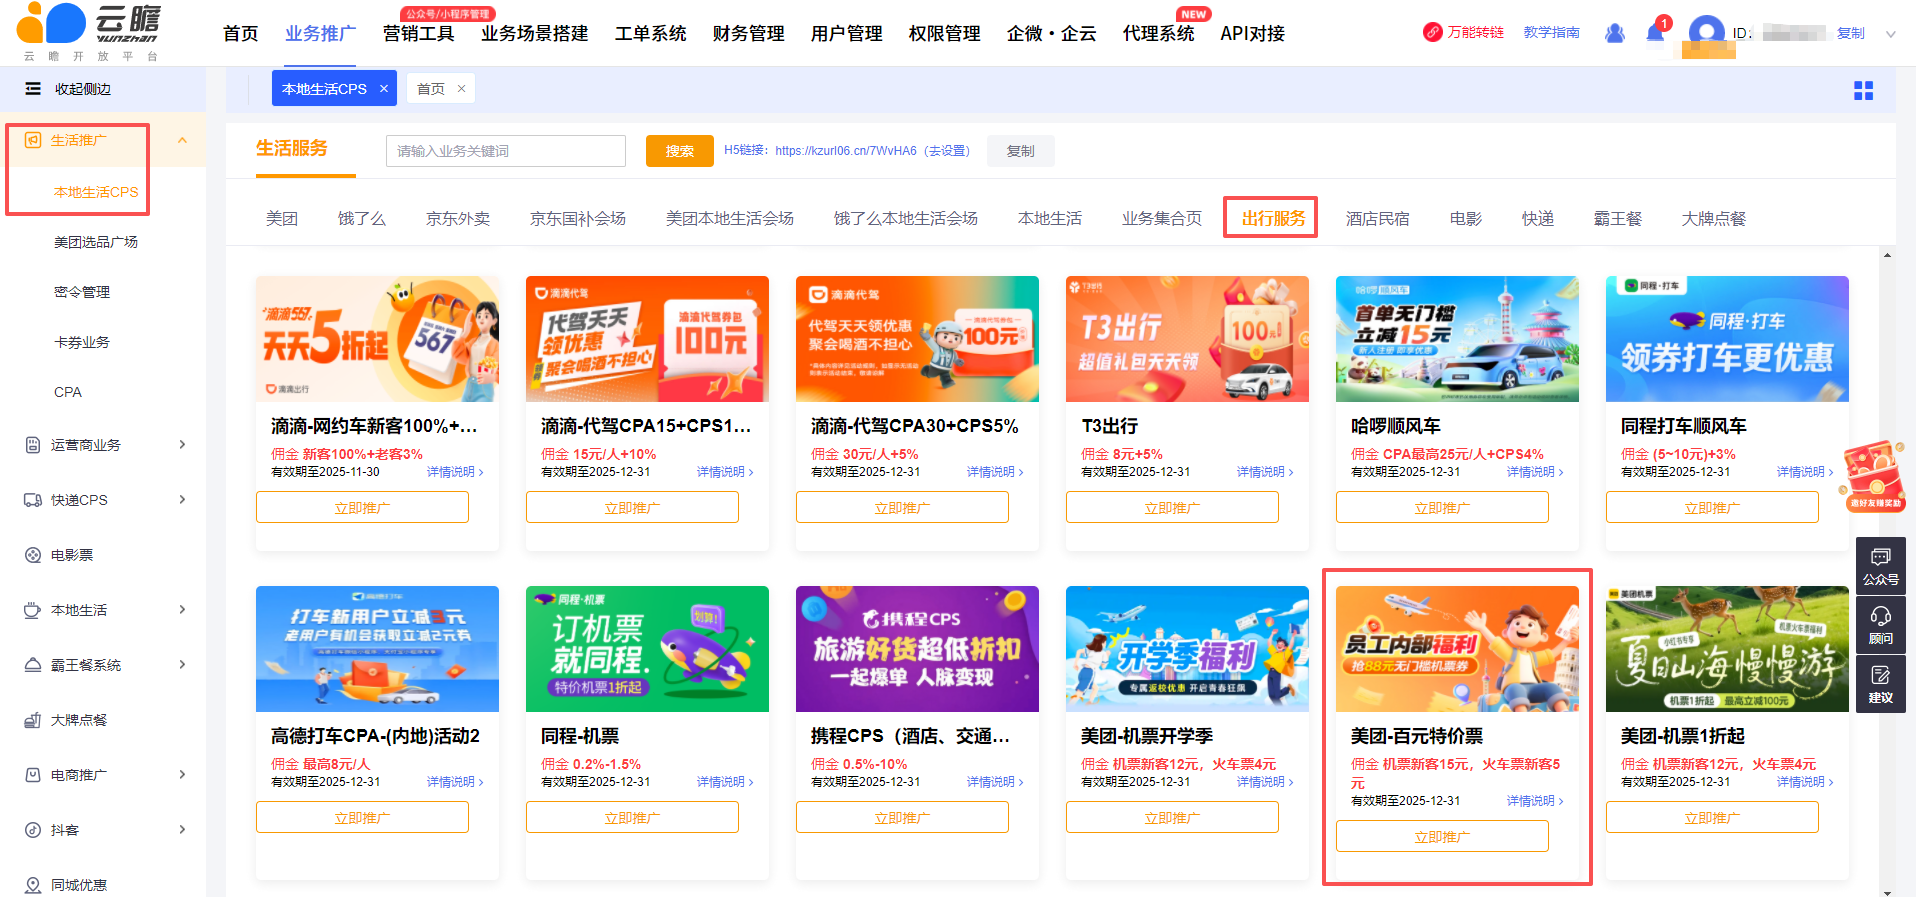The height and width of the screenshot is (897, 1916).
Task: Open 财务管理 in the top menu
Action: point(748,34)
